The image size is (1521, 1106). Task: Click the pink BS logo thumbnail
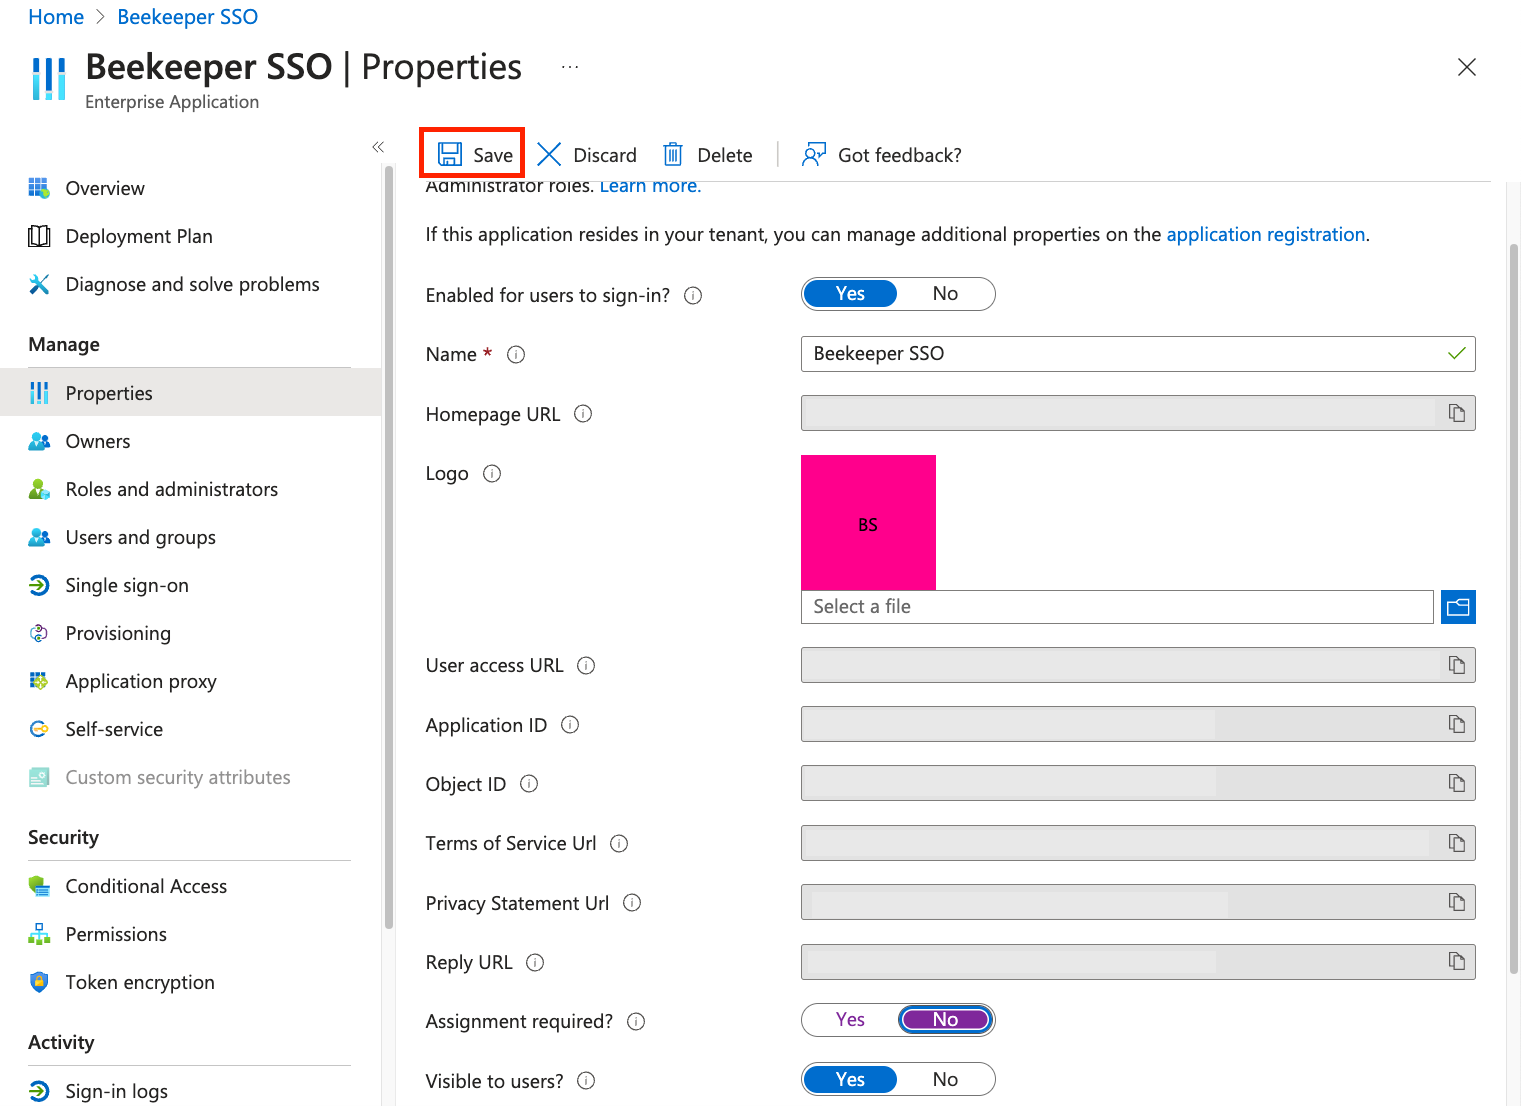tap(868, 522)
